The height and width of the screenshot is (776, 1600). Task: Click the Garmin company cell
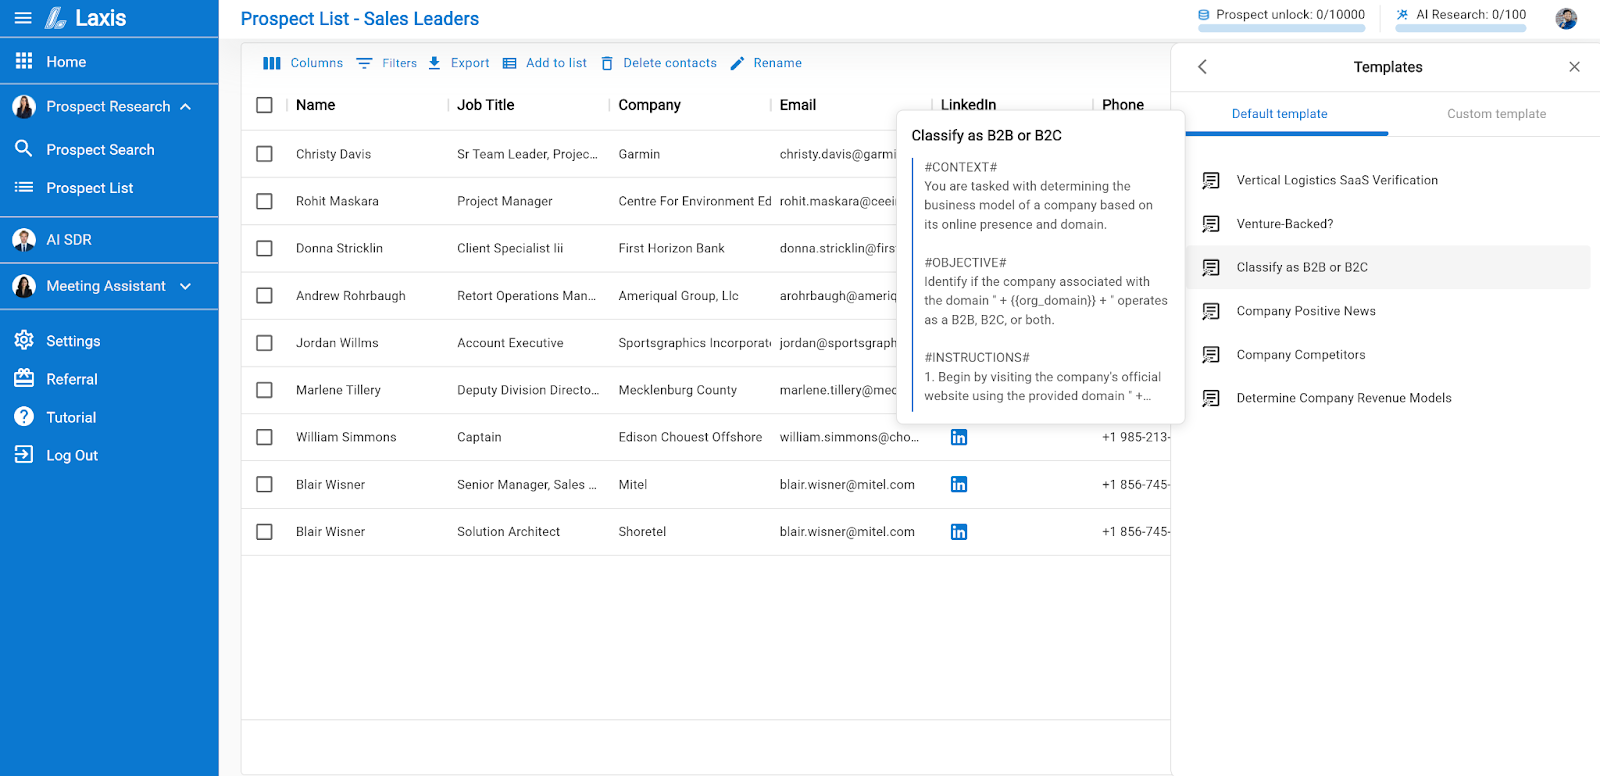[639, 154]
